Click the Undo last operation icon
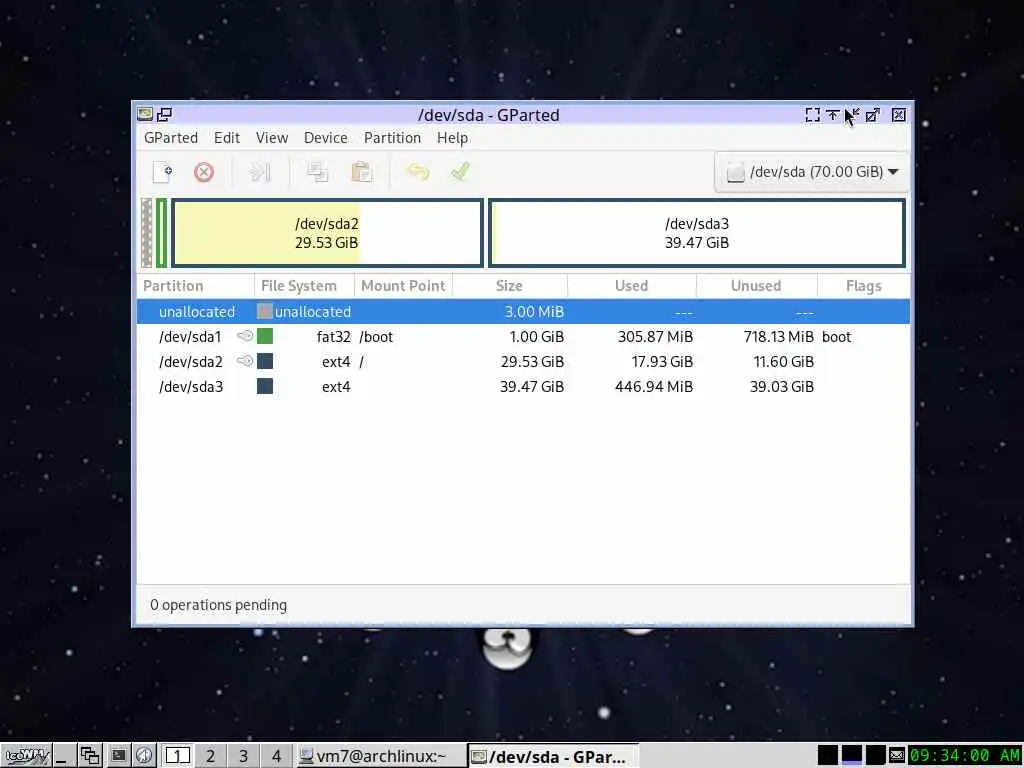 pyautogui.click(x=418, y=172)
